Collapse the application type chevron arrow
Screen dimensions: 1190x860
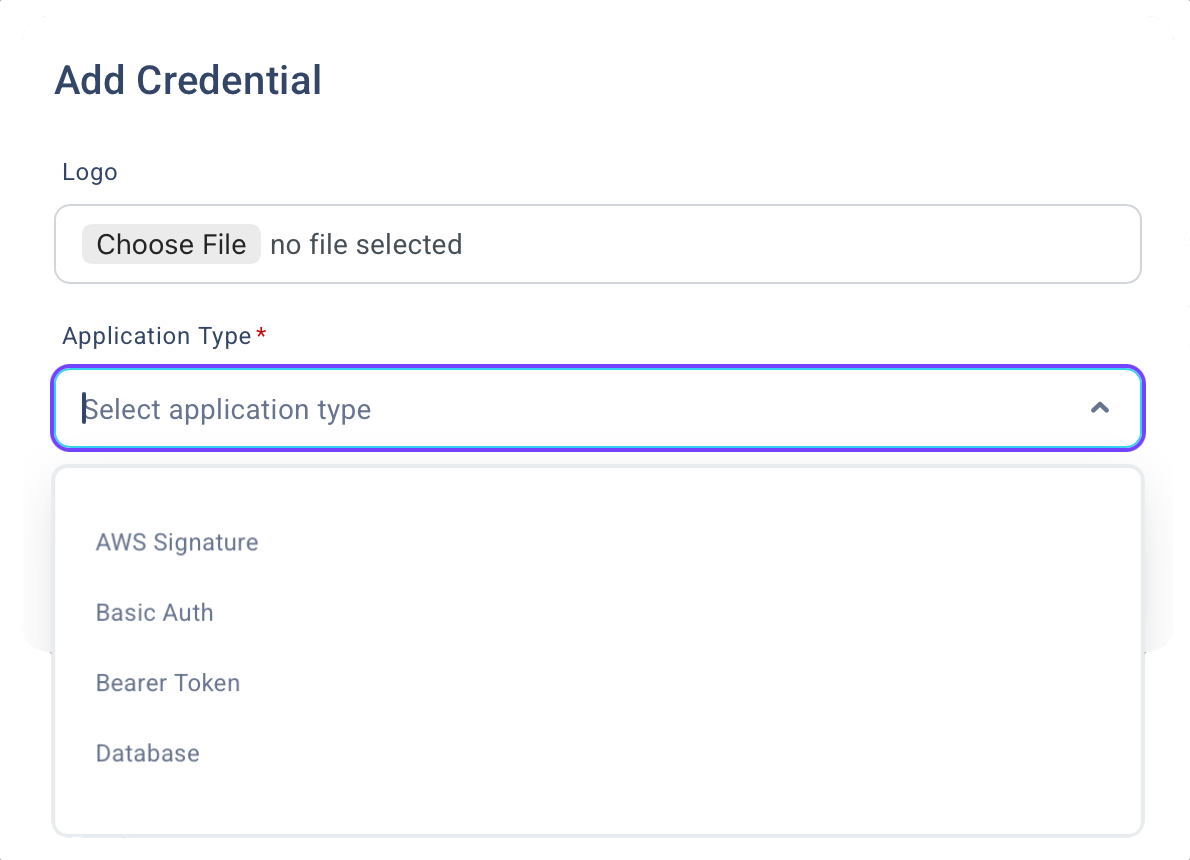pos(1100,408)
